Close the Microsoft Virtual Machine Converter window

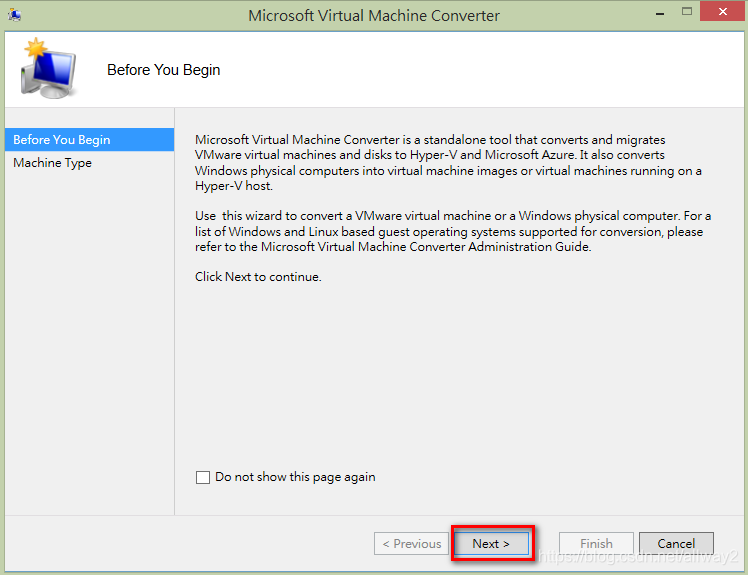723,11
